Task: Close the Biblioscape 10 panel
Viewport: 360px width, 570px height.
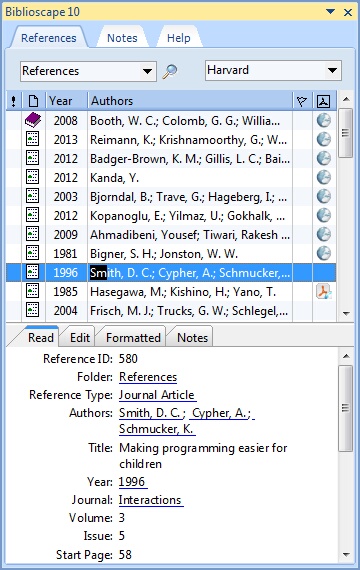Action: point(348,12)
